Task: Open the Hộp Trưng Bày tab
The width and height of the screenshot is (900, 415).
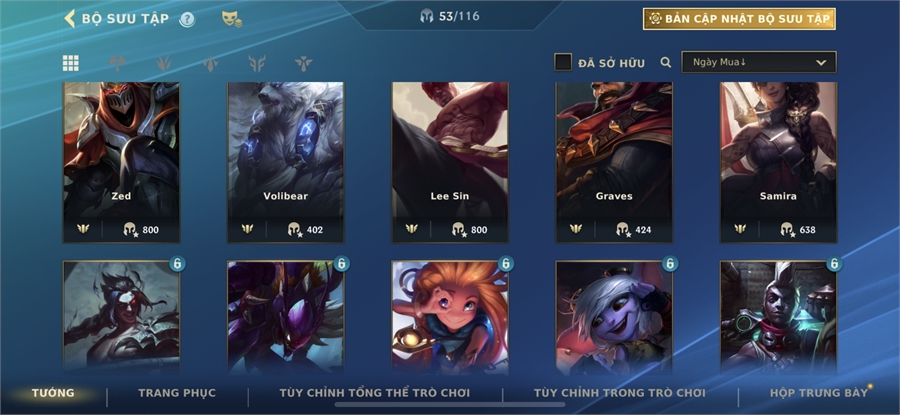Action: pos(819,393)
